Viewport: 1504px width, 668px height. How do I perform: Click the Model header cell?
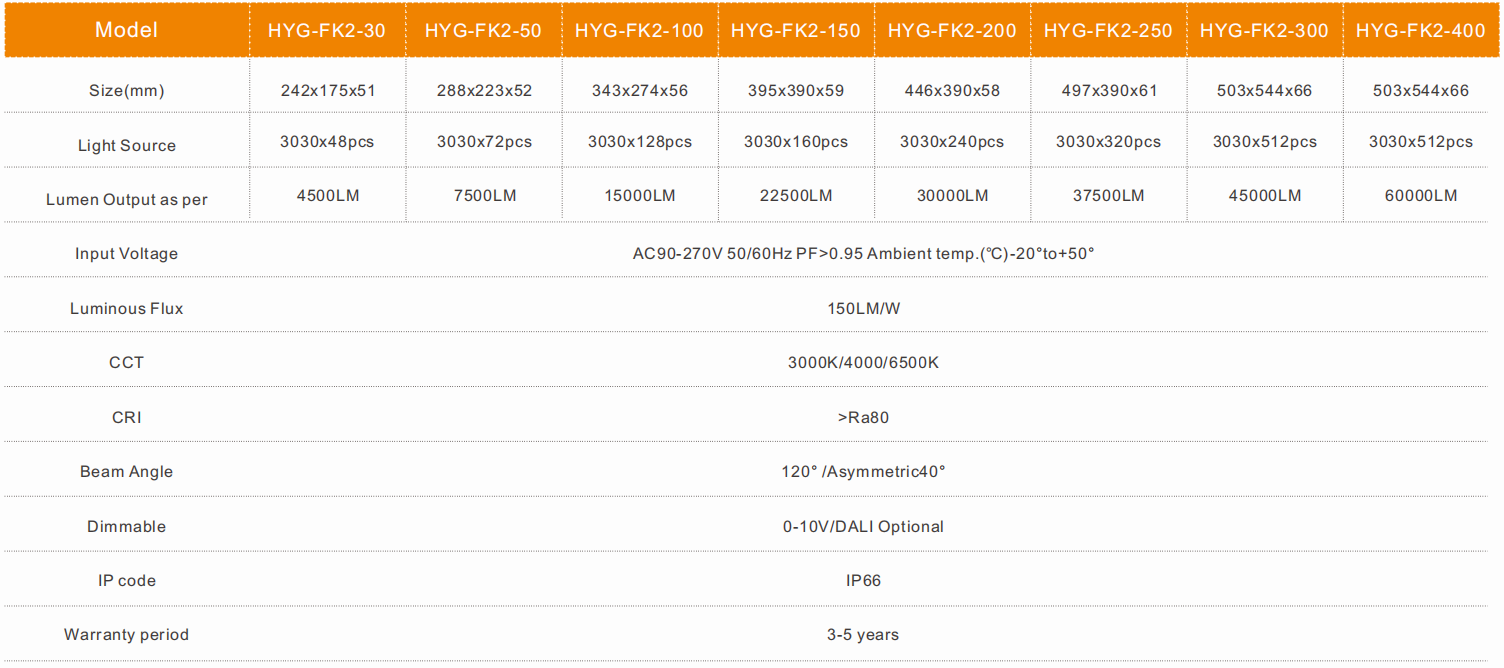126,30
